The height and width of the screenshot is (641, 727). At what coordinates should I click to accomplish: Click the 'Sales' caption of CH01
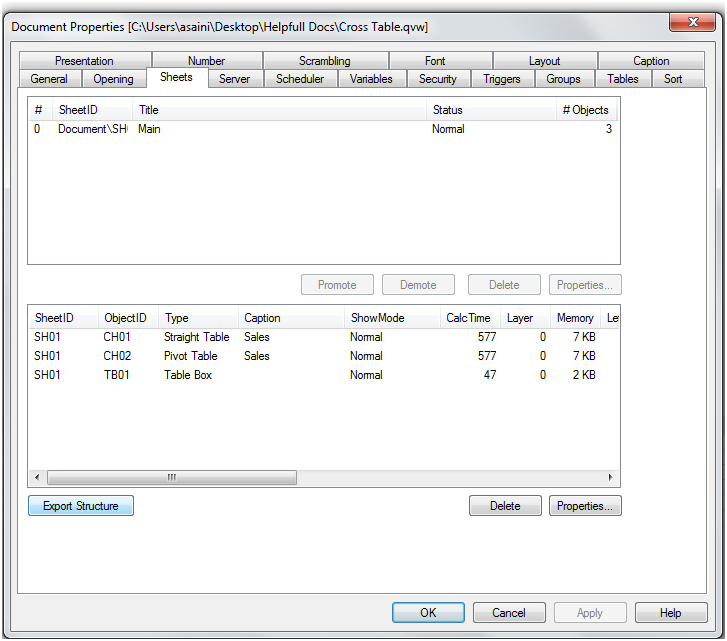pyautogui.click(x=257, y=337)
